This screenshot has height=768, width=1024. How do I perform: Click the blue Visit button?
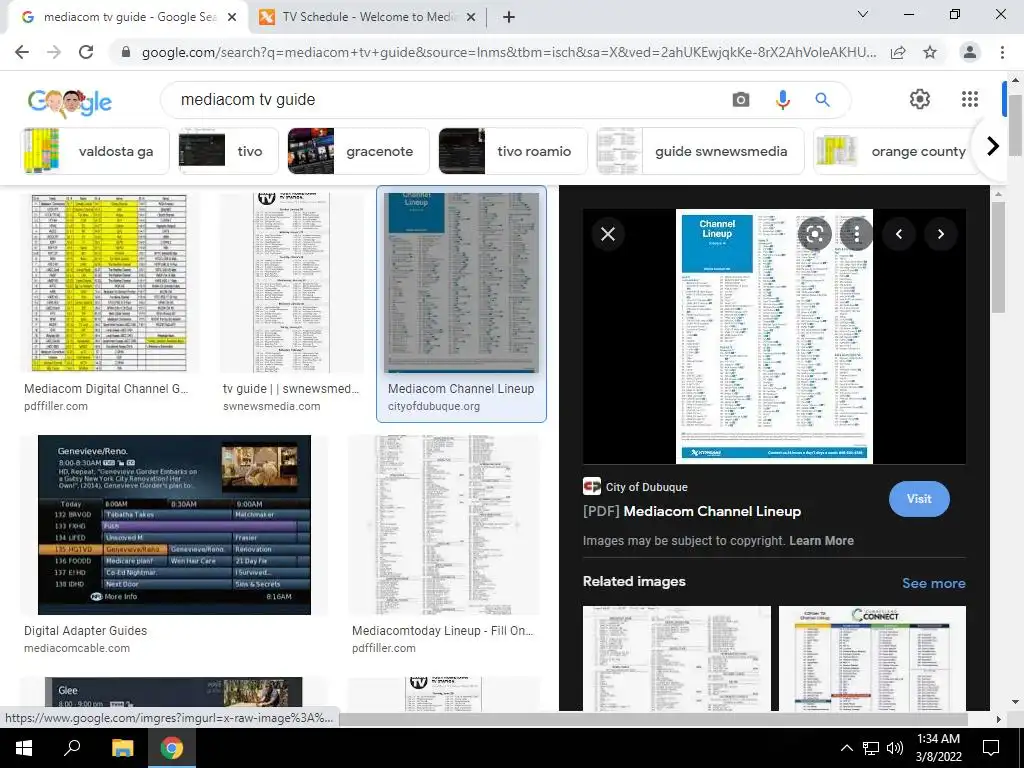tap(919, 499)
